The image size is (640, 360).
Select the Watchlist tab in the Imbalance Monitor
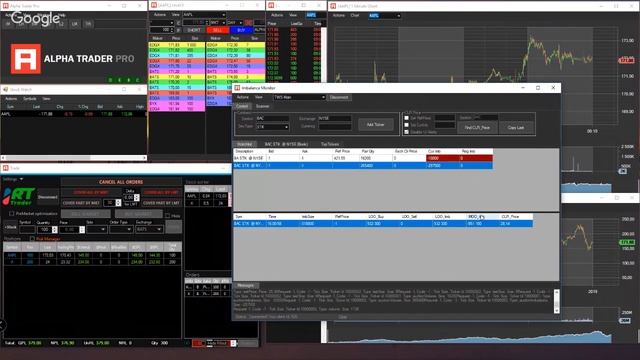pos(245,144)
